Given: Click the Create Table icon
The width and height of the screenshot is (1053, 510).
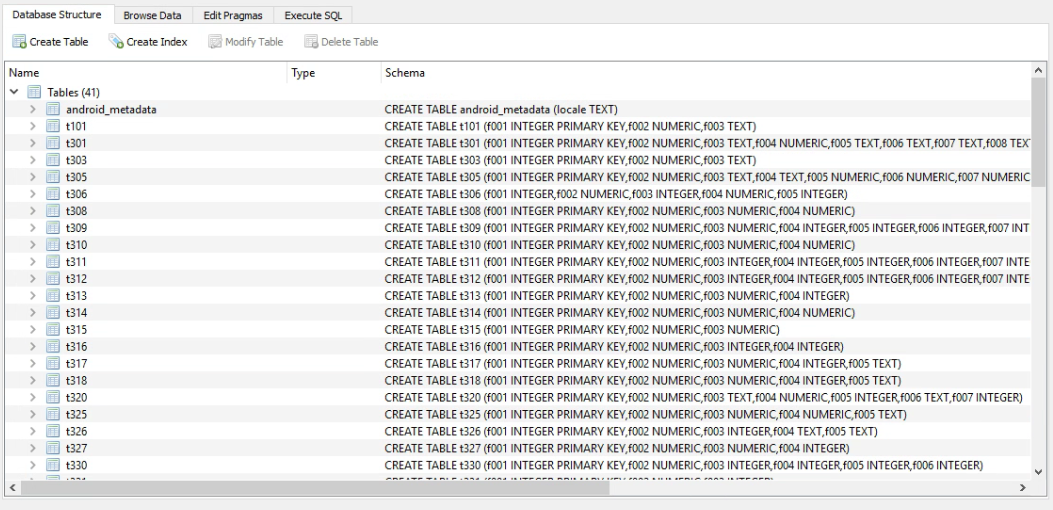Looking at the screenshot, I should coord(20,41).
